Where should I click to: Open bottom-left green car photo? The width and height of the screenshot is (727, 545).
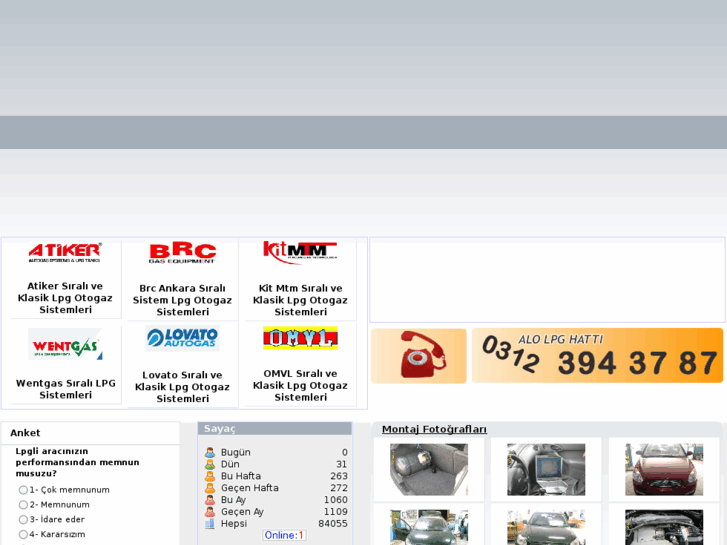click(x=429, y=527)
